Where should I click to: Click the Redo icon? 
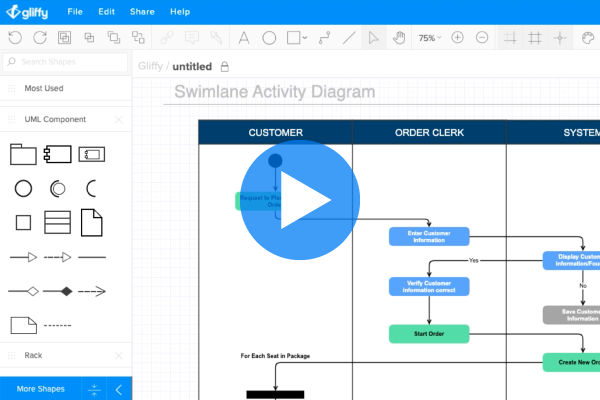click(40, 38)
